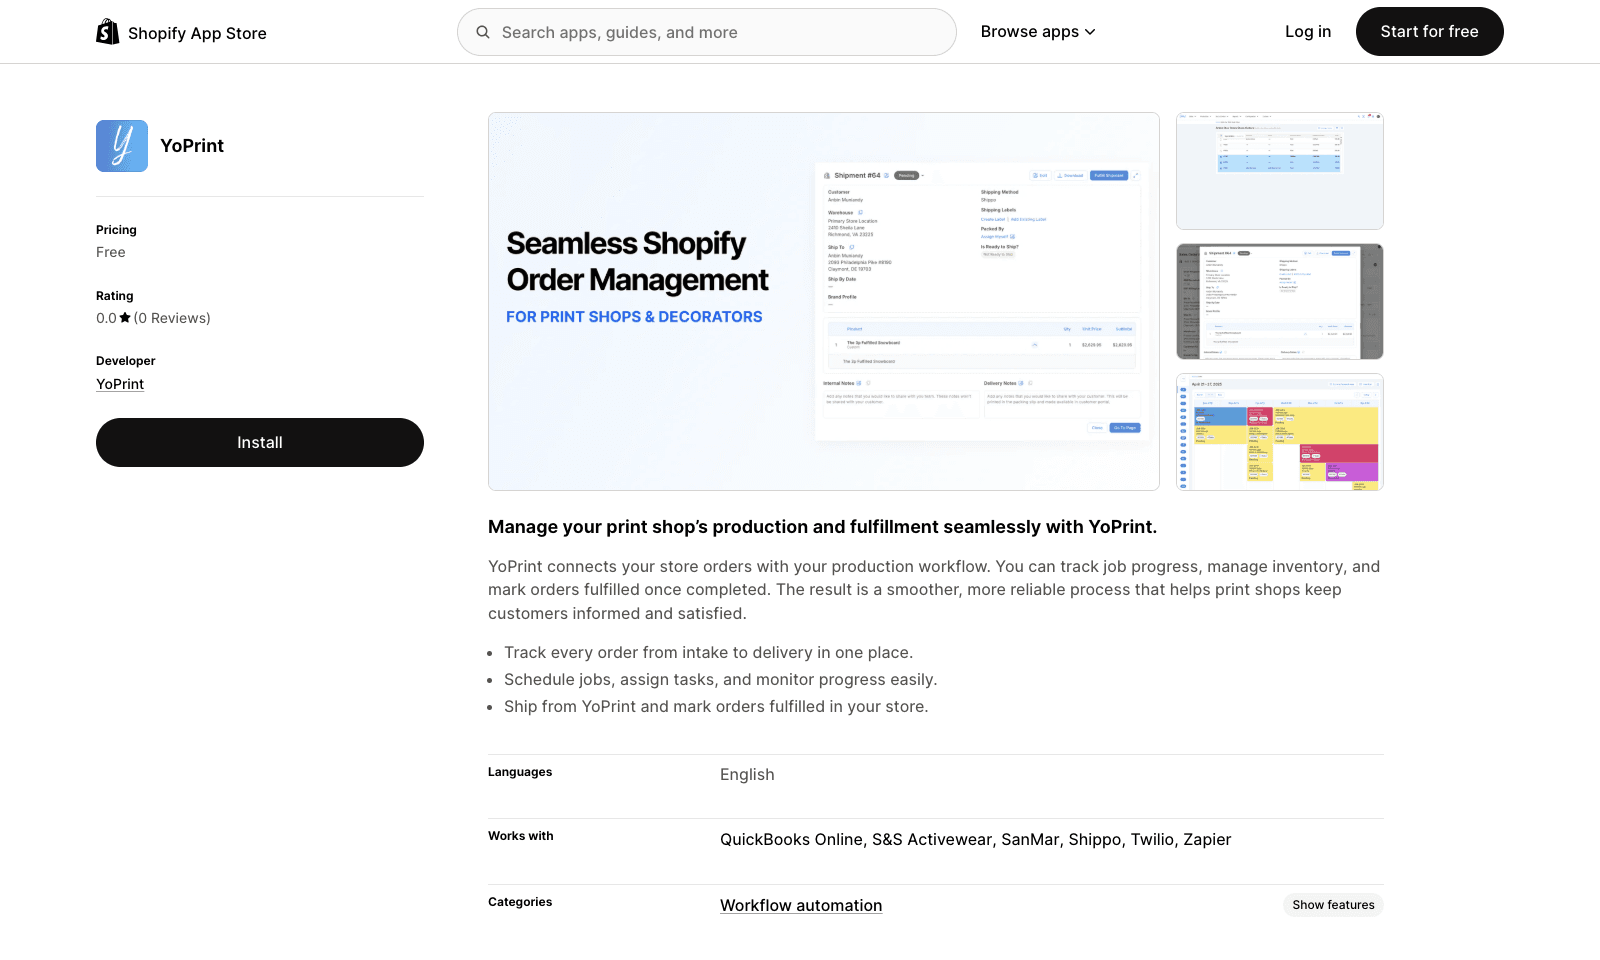Click the '(0 Reviews)' text
This screenshot has height=960, width=1600.
point(172,318)
